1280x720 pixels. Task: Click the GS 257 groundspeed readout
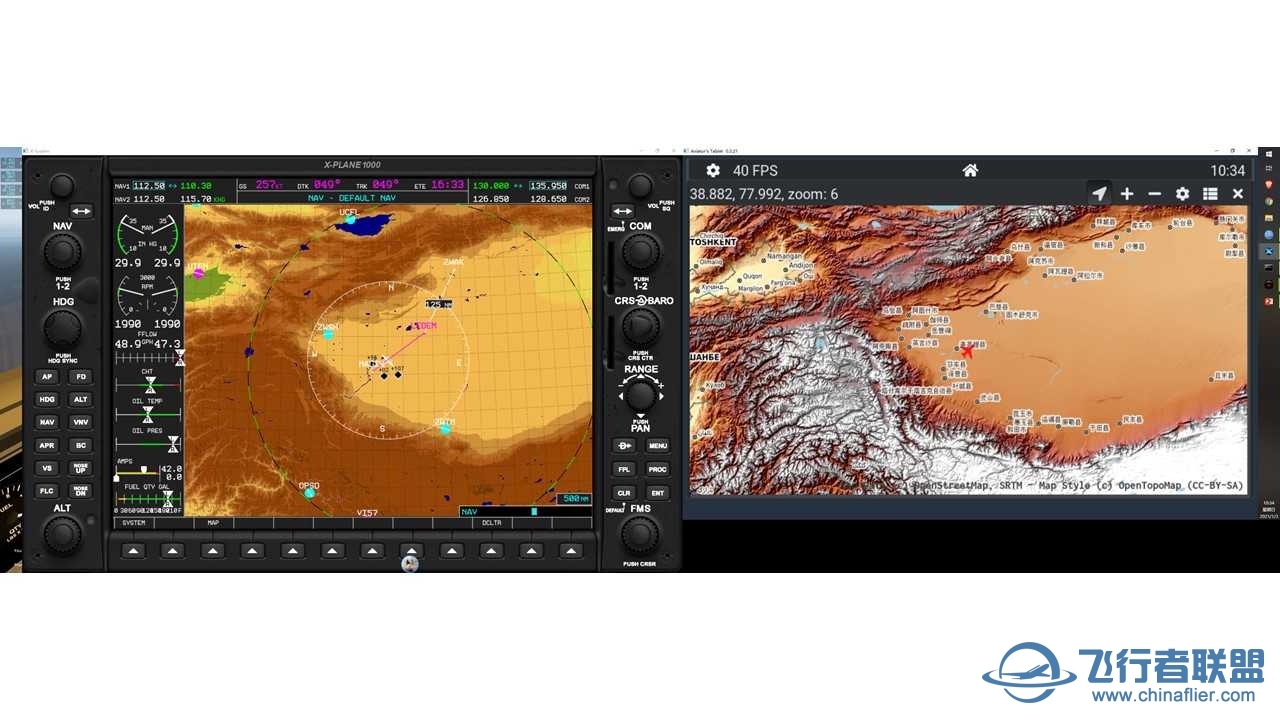point(263,185)
